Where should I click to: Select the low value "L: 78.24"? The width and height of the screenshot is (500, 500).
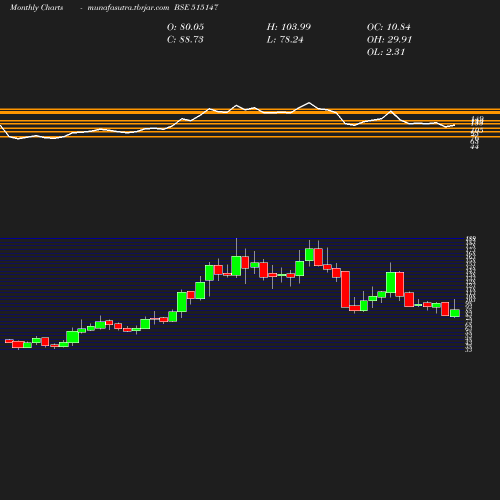coord(285,39)
